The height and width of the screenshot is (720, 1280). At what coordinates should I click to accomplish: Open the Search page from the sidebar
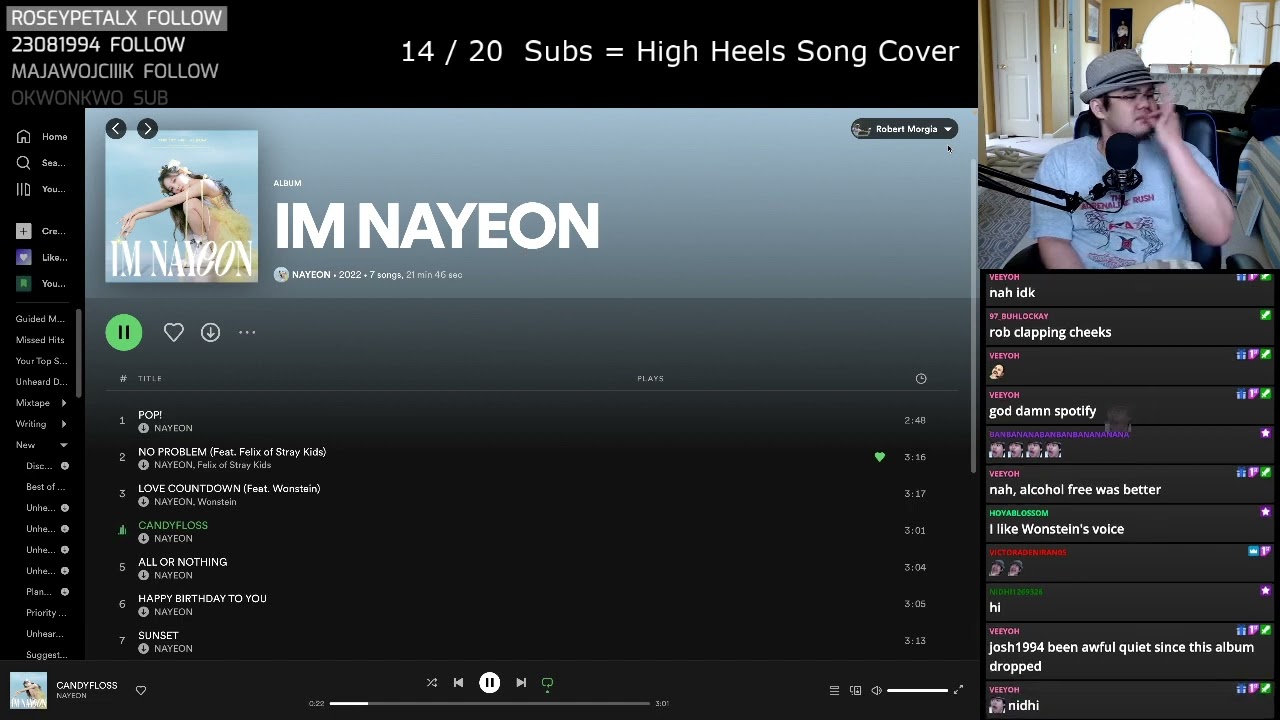(40, 163)
